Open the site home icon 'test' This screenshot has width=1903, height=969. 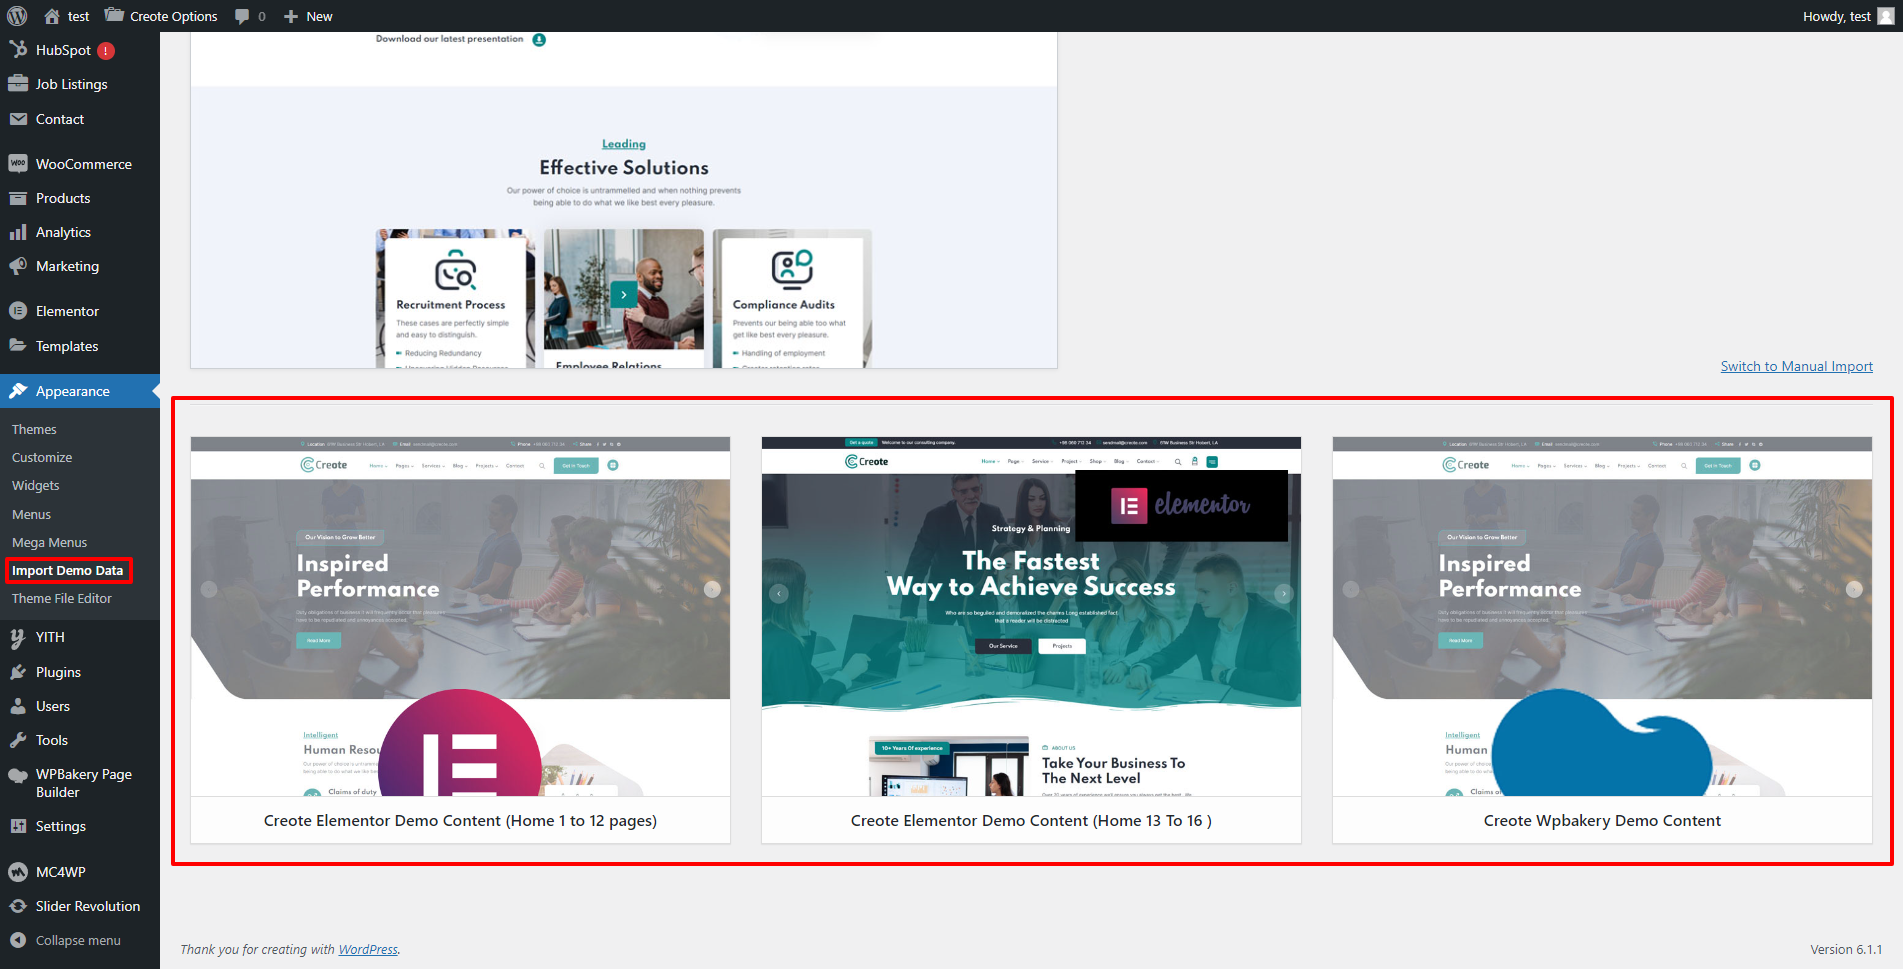(x=66, y=16)
